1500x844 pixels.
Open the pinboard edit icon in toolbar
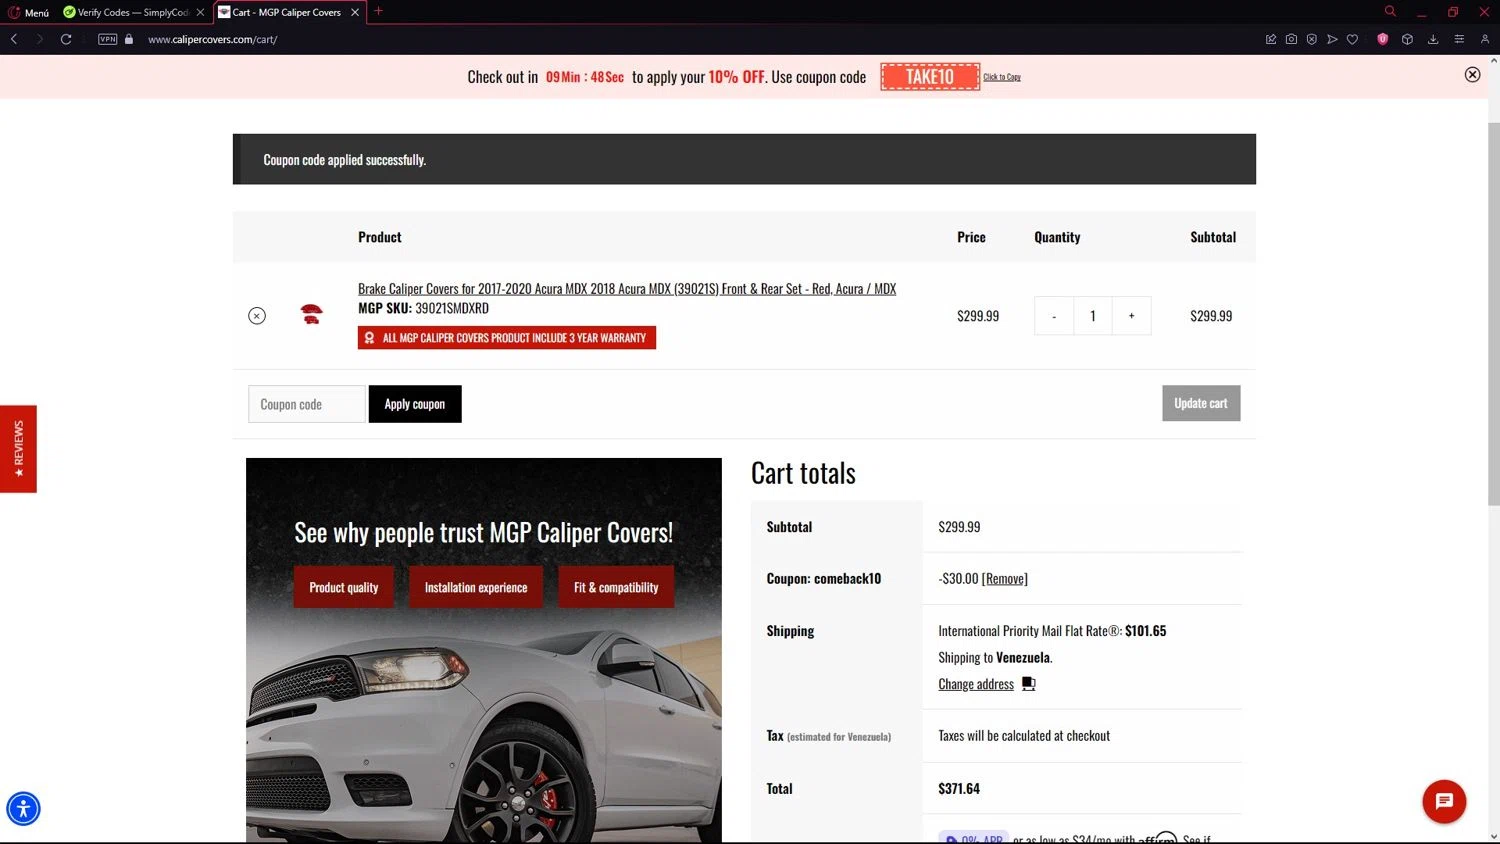coord(1271,39)
